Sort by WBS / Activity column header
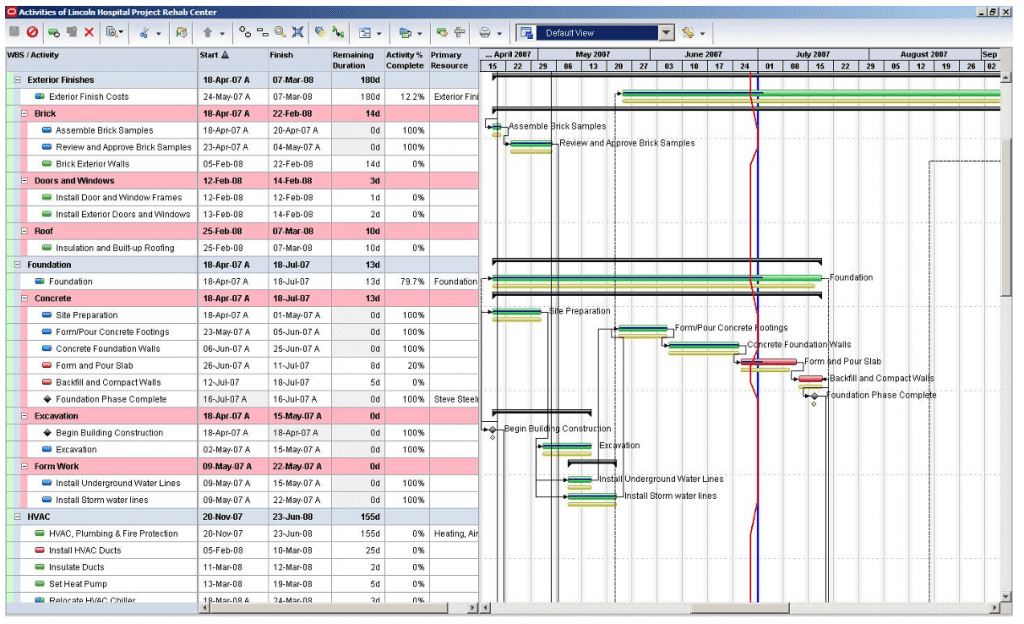This screenshot has height=624, width=1024. 101,59
